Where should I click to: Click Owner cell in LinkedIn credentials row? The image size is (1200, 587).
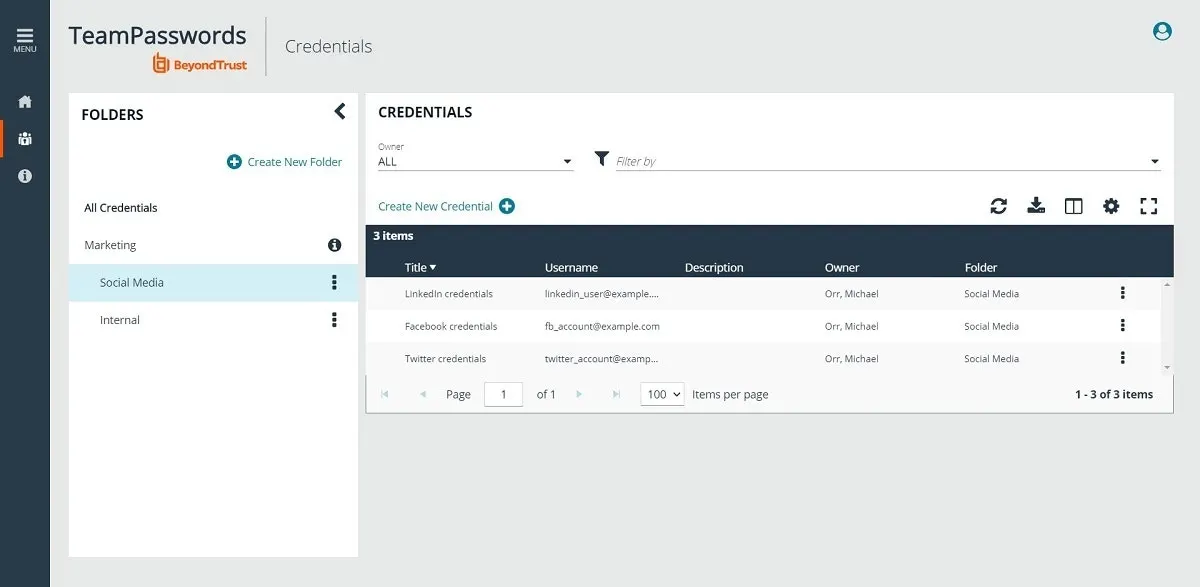tap(852, 294)
